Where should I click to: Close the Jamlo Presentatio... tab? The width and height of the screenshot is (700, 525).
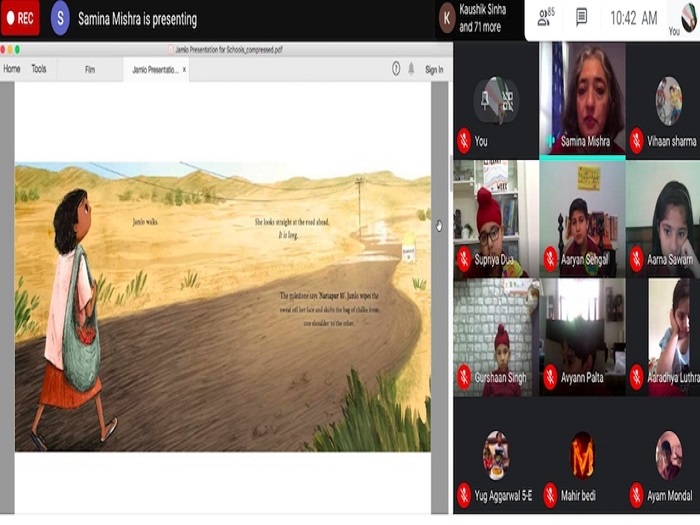184,69
